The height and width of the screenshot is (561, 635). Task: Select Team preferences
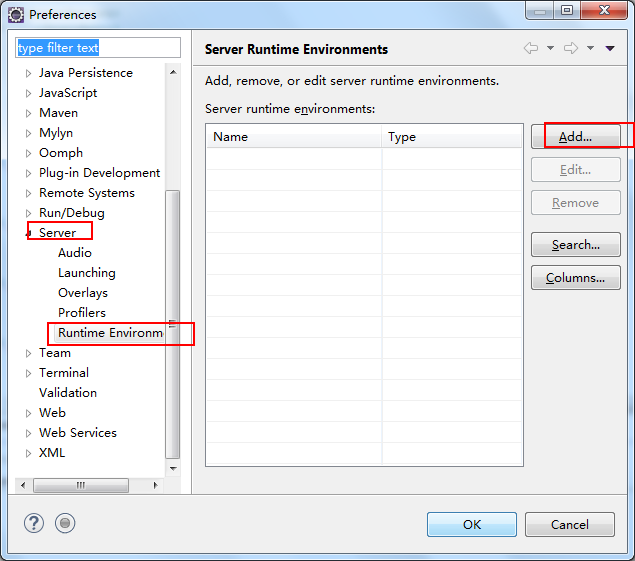tap(55, 353)
